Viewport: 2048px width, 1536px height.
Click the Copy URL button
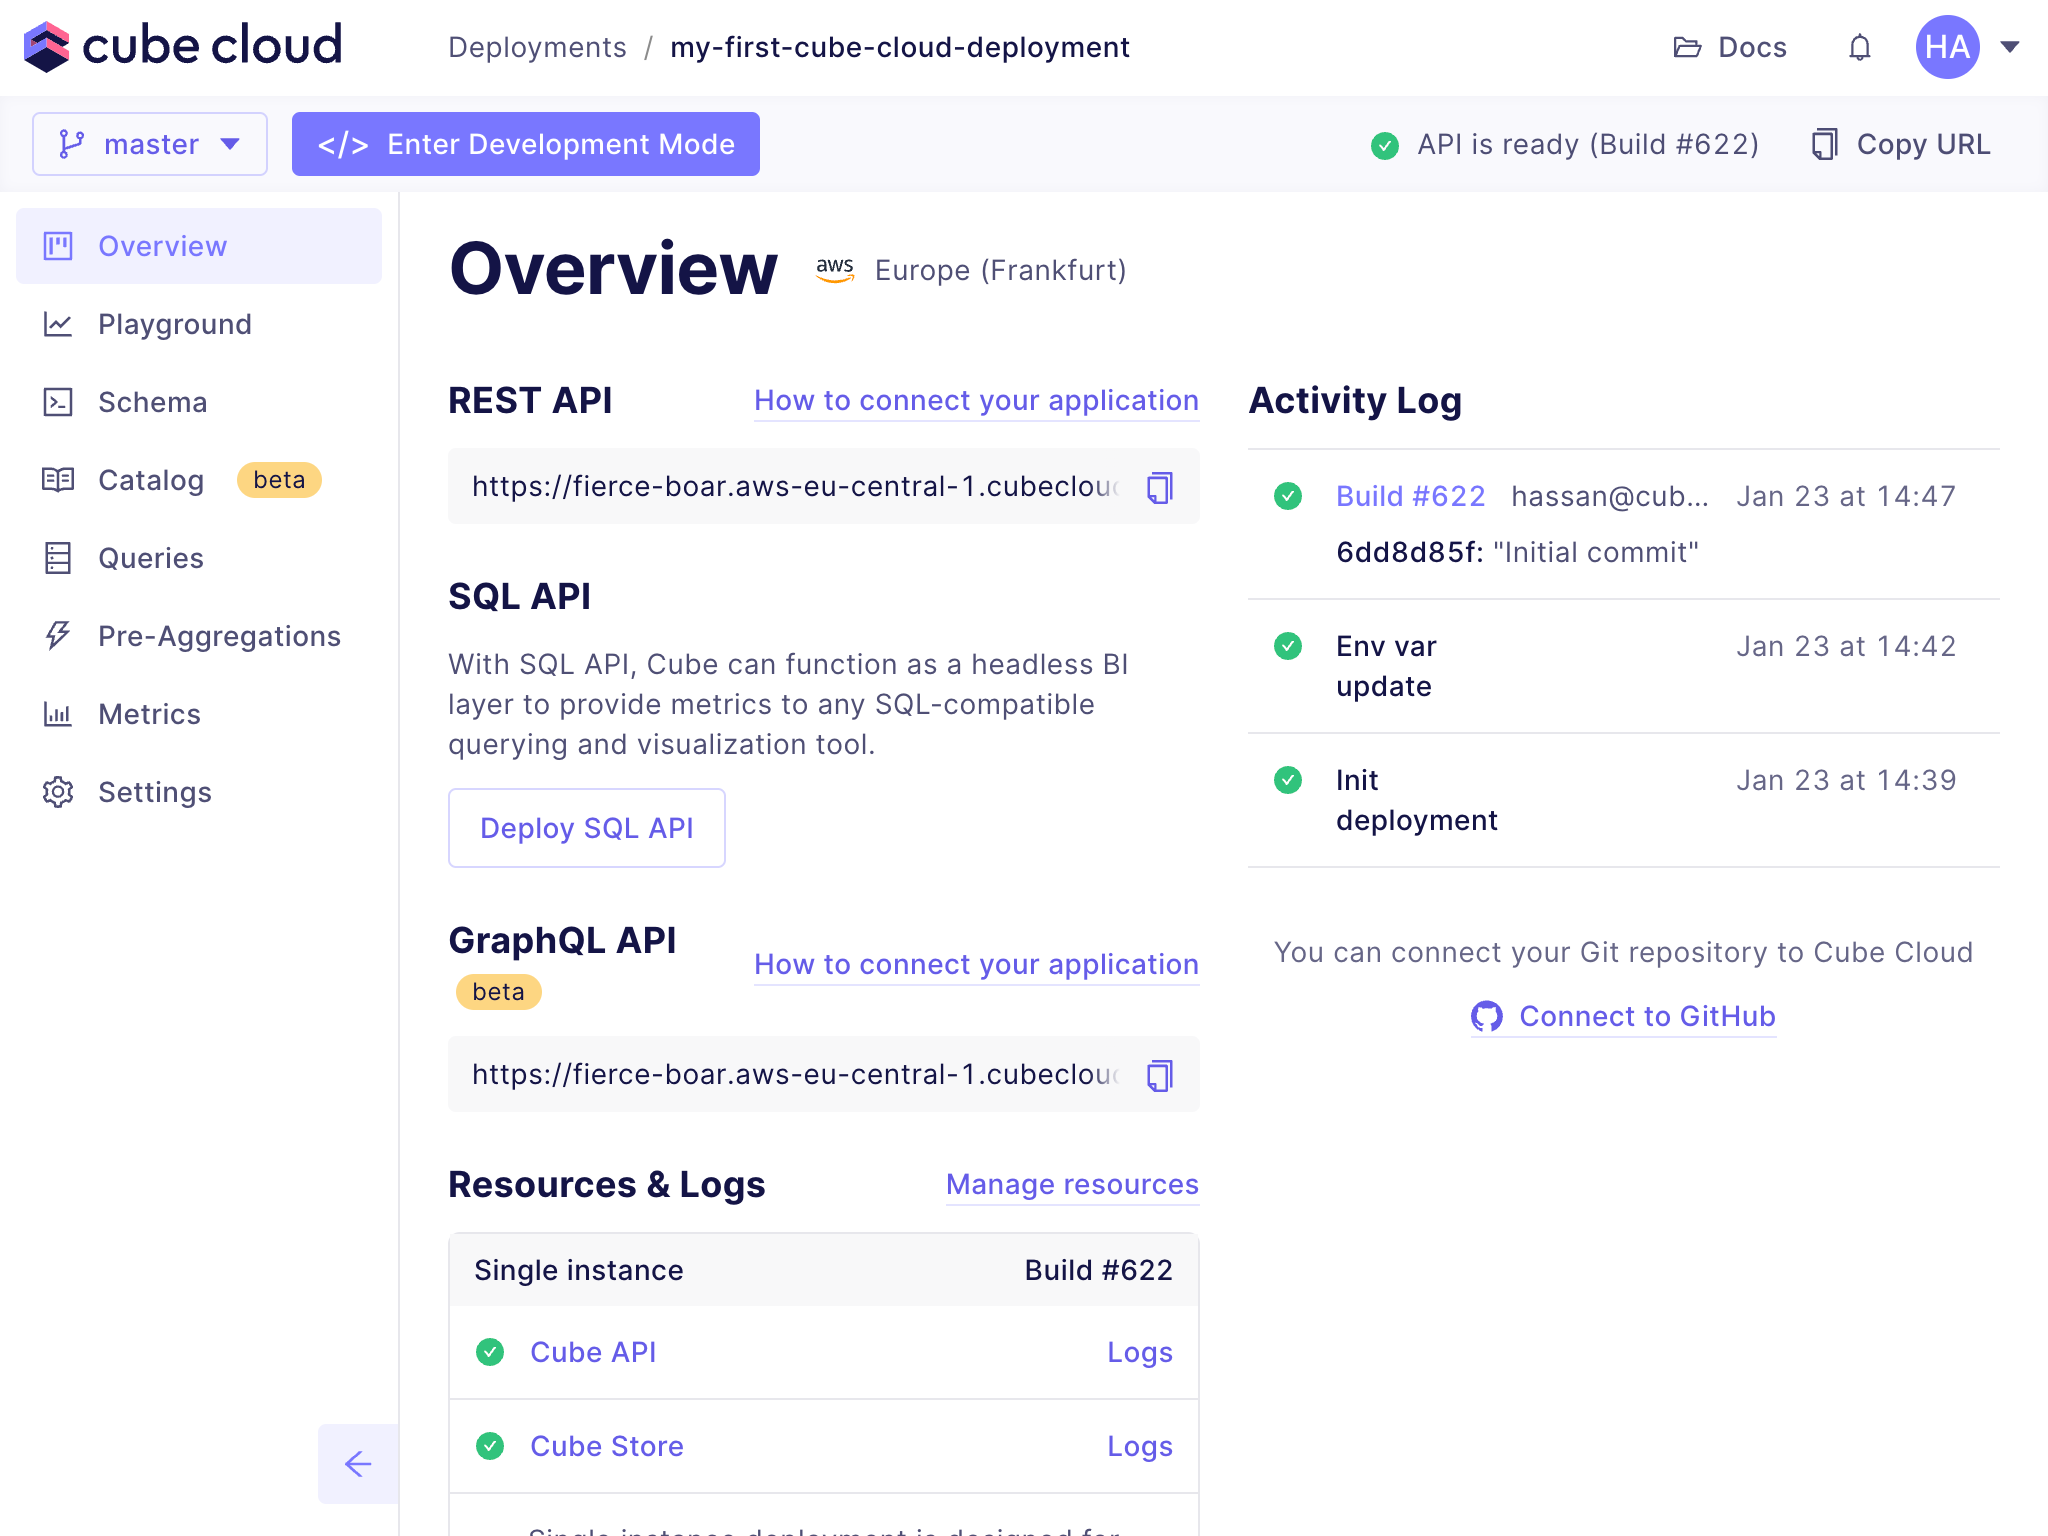tap(1901, 144)
